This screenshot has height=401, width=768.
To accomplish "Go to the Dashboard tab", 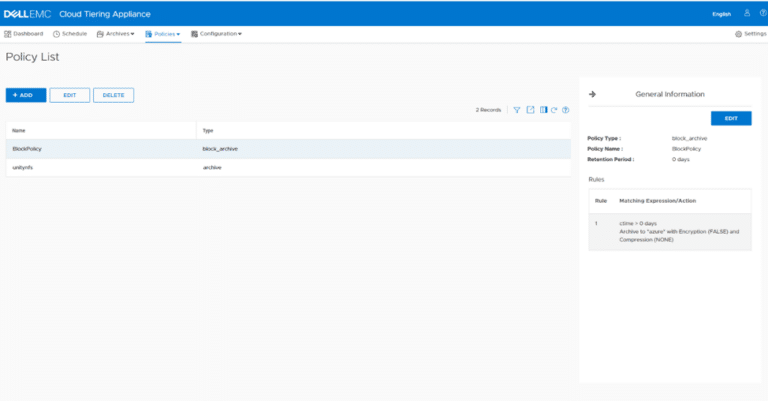I will (24, 34).
